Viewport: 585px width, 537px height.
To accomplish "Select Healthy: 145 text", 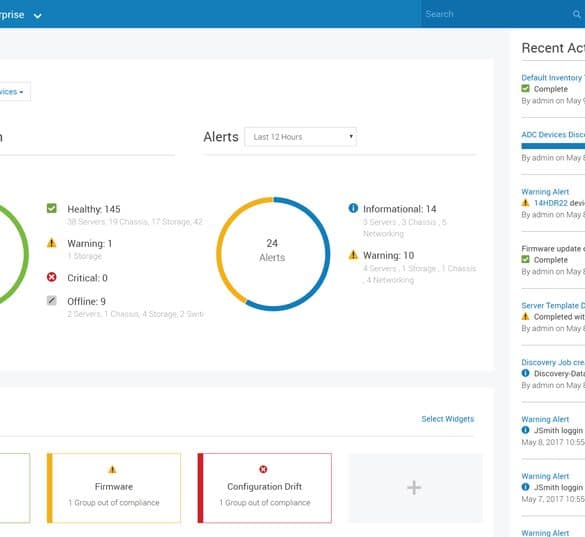I will [94, 209].
